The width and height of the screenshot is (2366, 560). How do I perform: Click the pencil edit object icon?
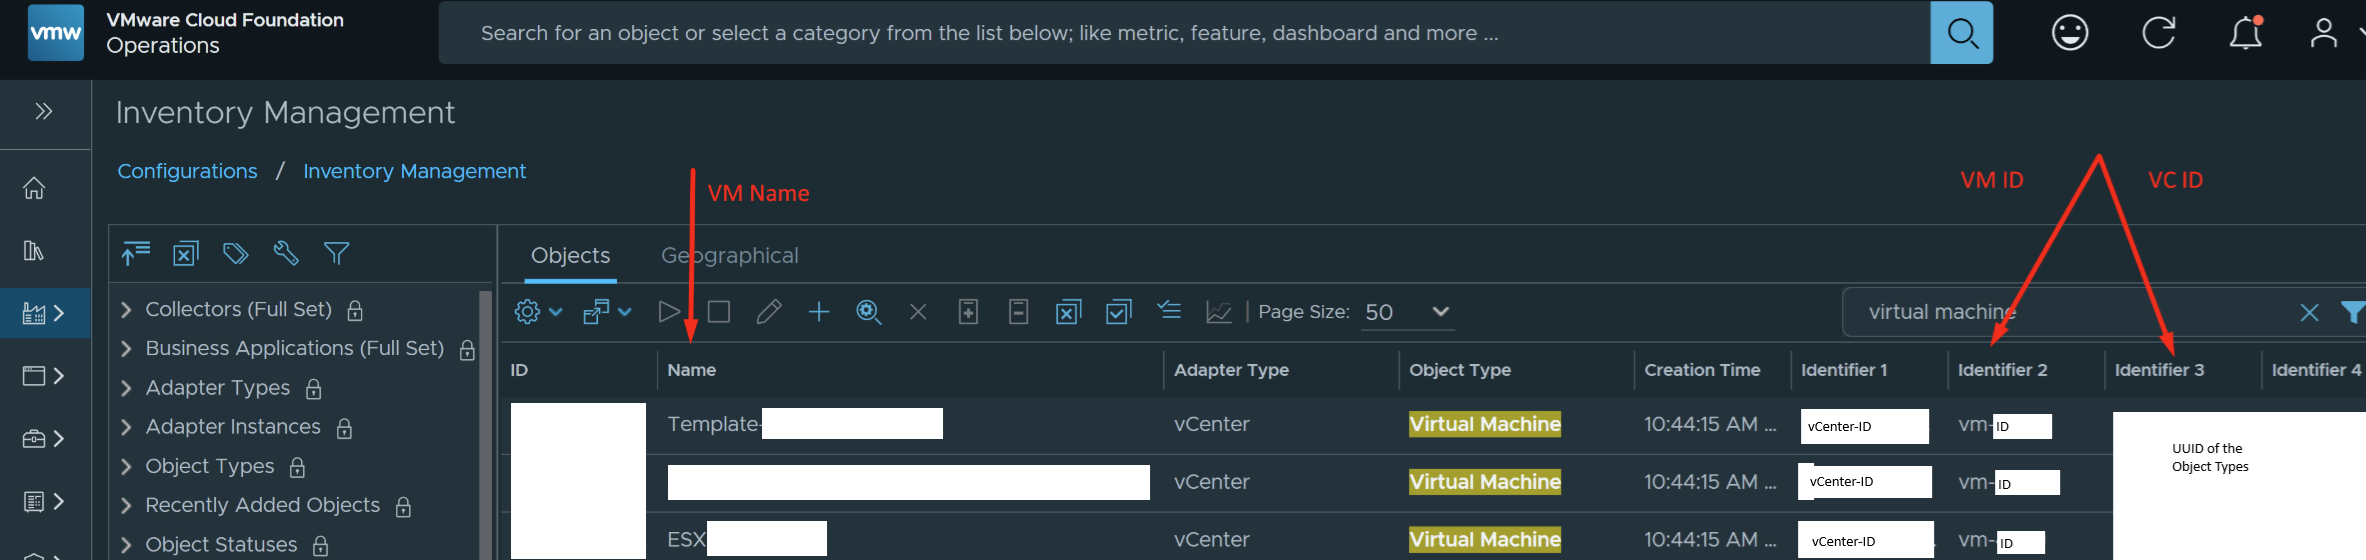click(768, 312)
